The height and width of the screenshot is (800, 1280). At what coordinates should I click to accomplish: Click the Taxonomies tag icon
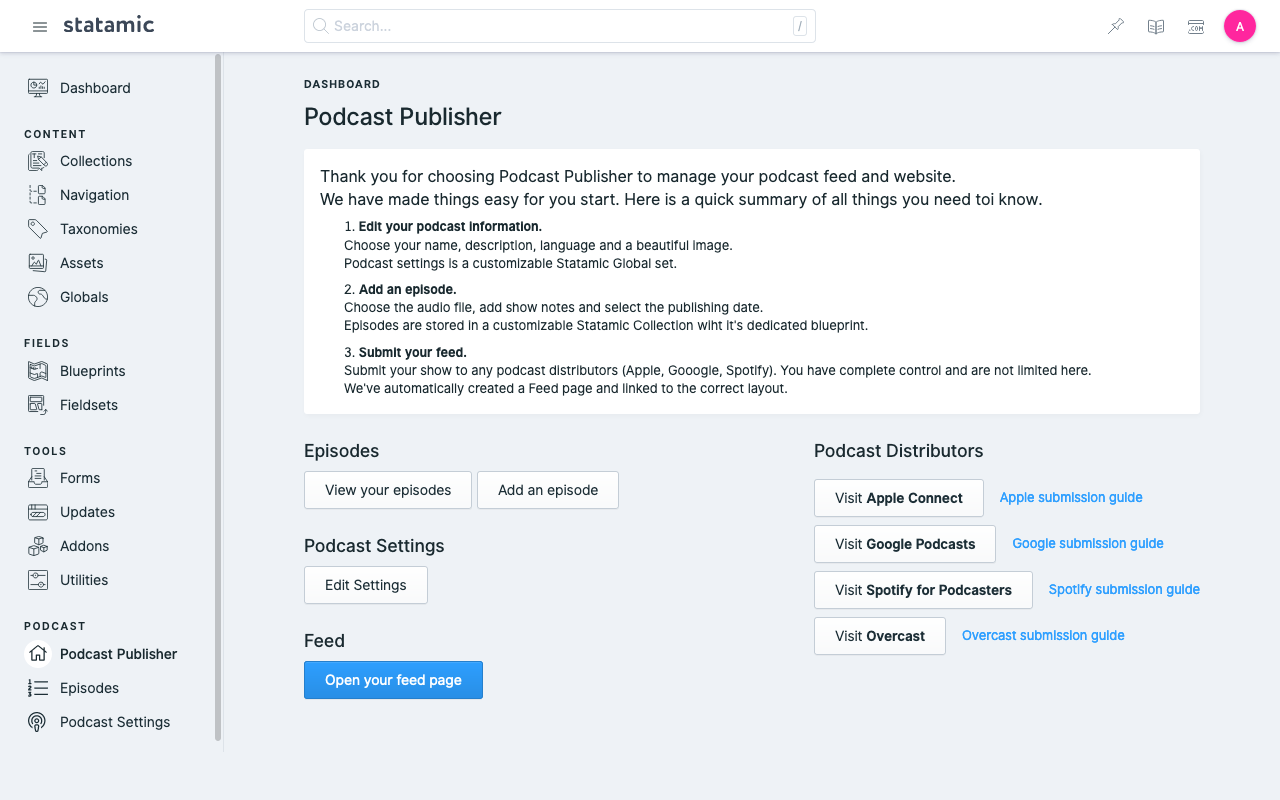[x=38, y=229]
